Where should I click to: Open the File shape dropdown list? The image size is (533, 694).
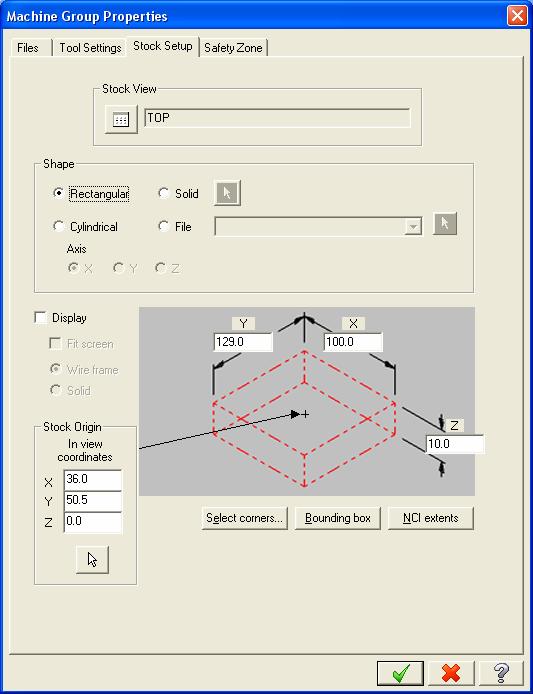click(x=413, y=227)
